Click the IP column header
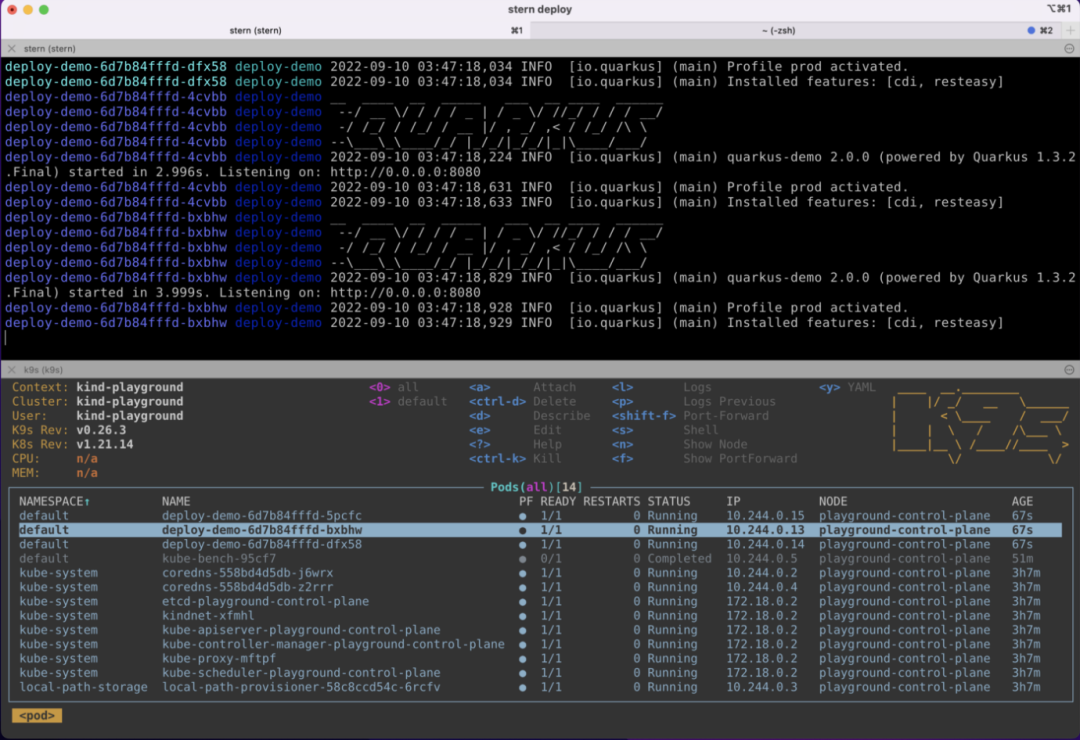 [x=733, y=502]
